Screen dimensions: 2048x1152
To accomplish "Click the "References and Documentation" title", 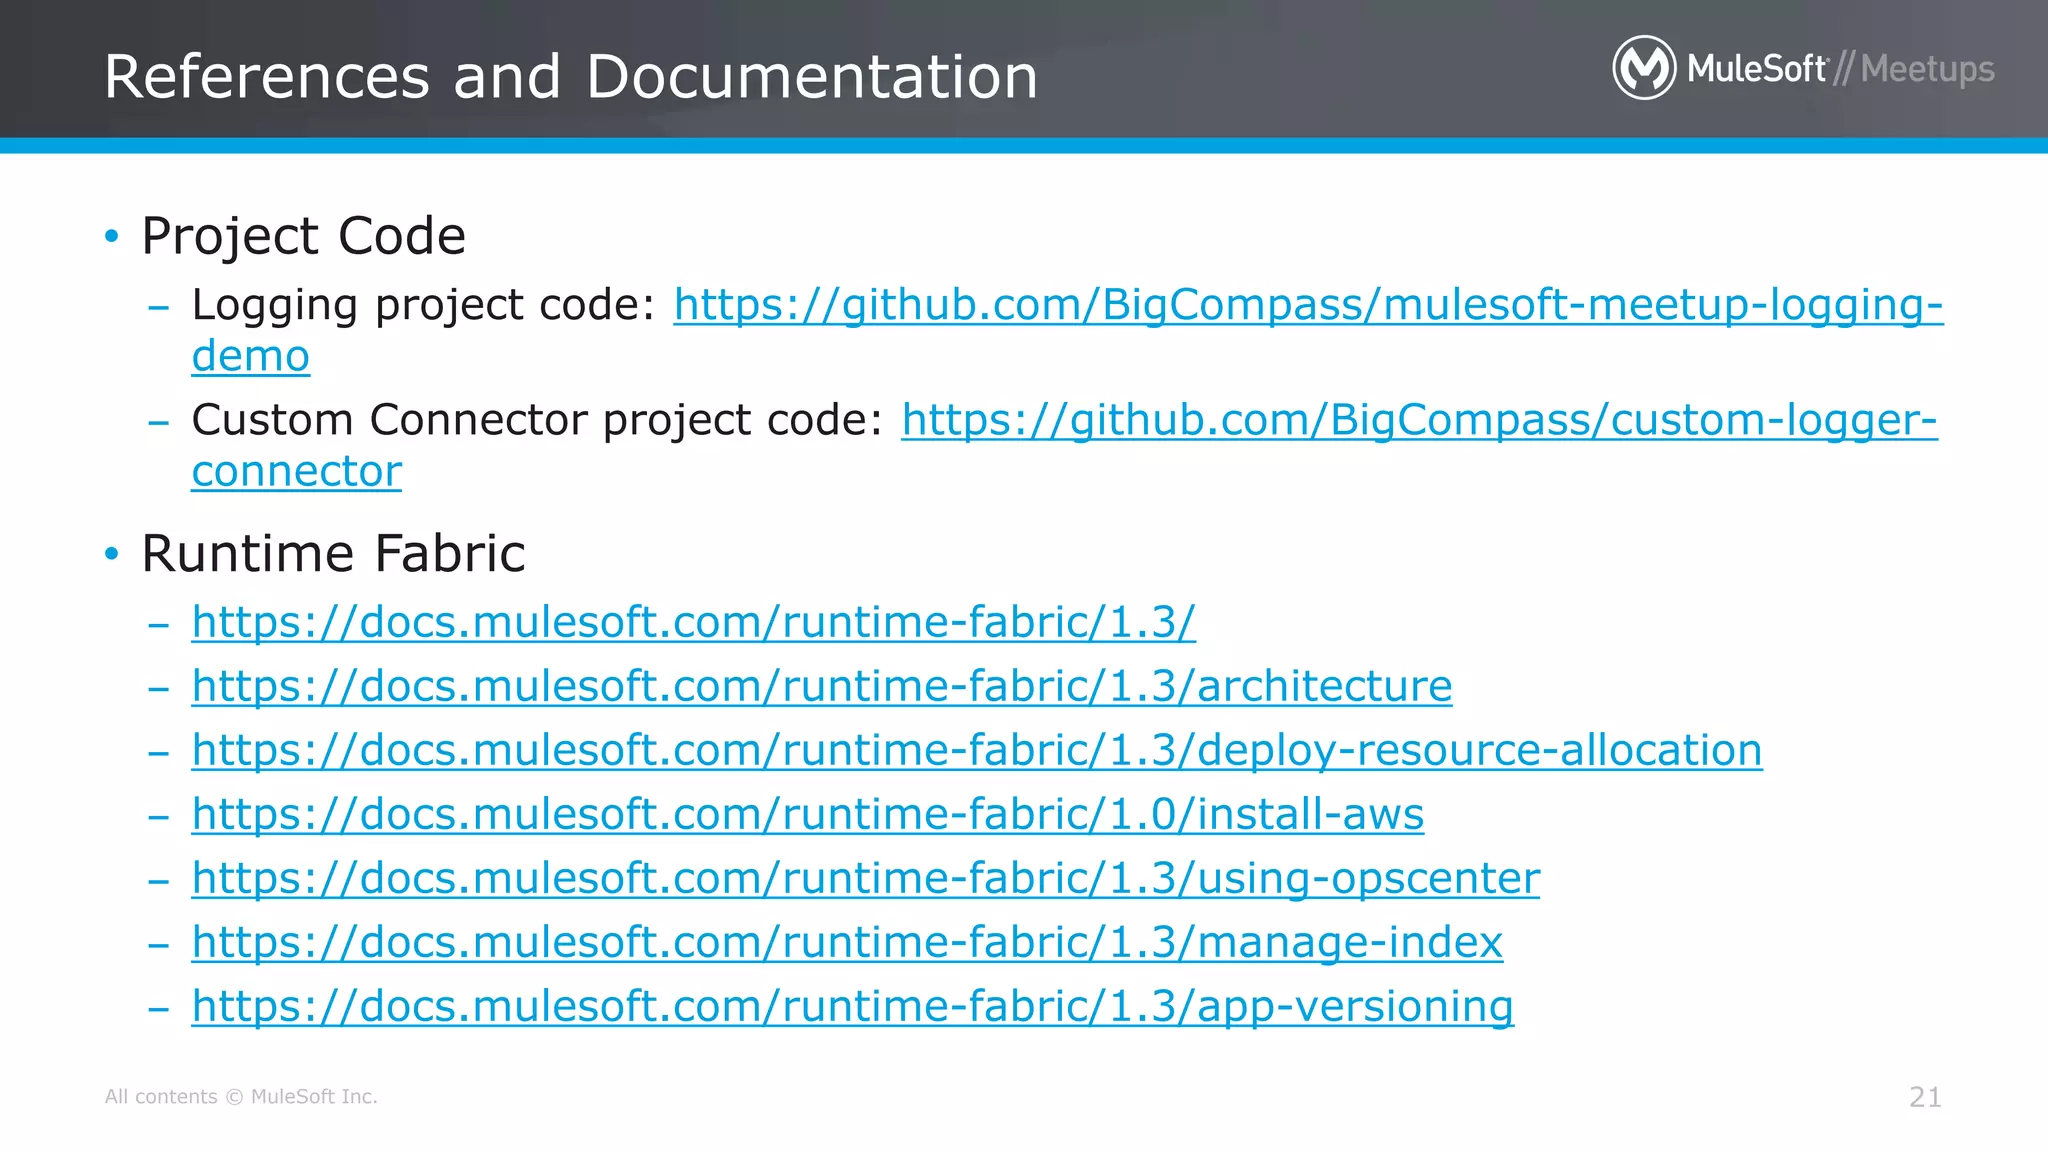I will 571,77.
